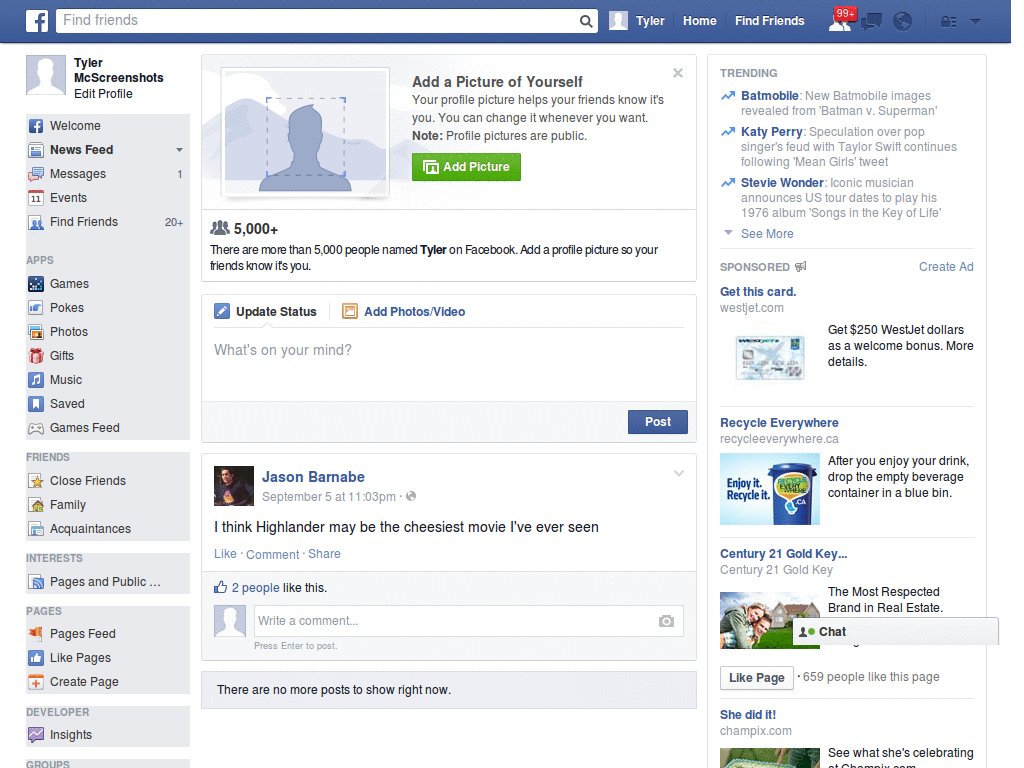Click Tyler name link in top bar
The height and width of the screenshot is (768, 1024).
coord(650,21)
